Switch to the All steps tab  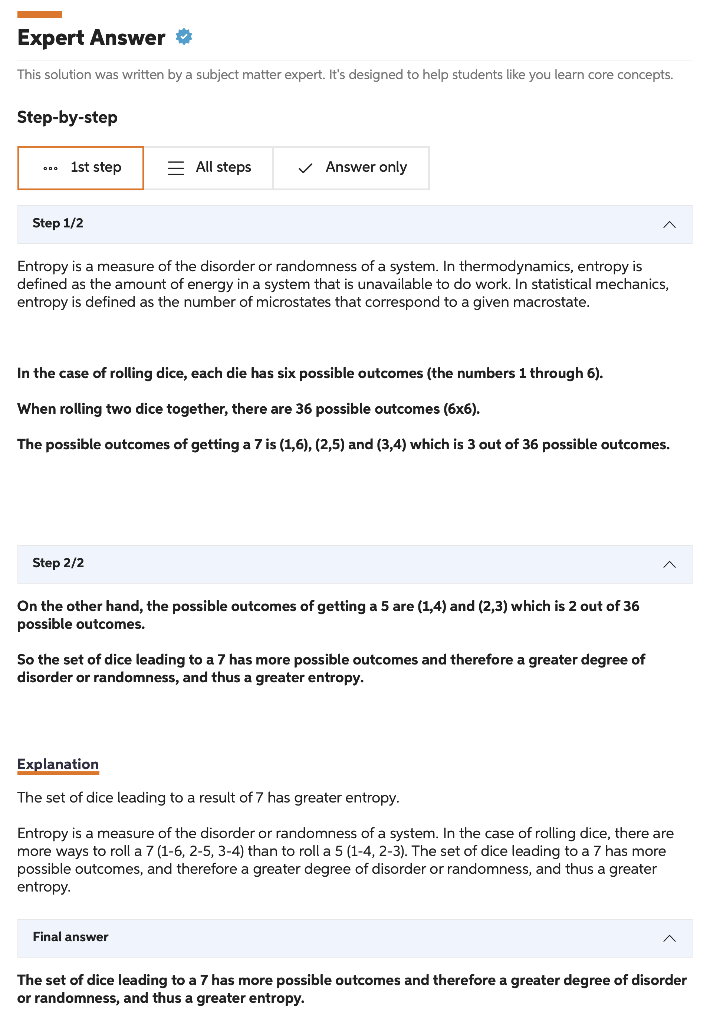(209, 167)
